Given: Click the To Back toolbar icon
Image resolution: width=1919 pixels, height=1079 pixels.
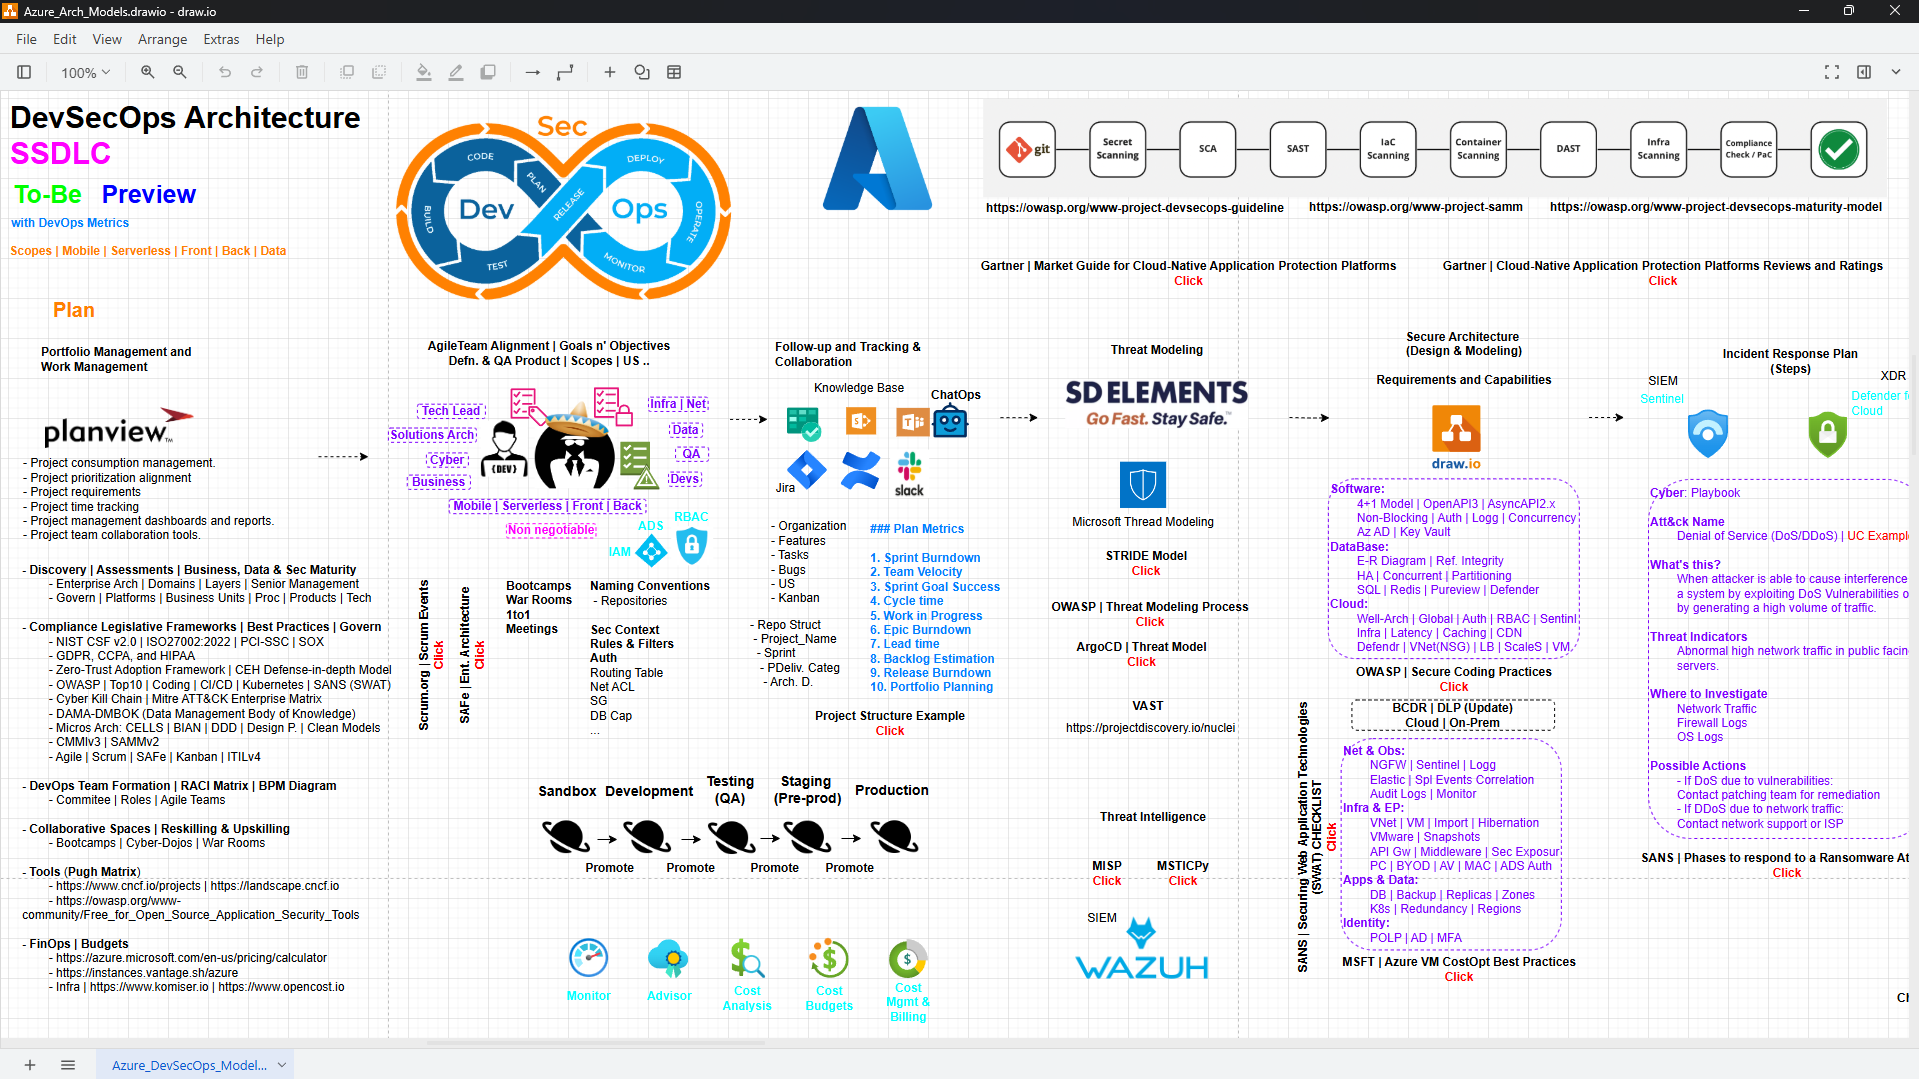Looking at the screenshot, I should click(379, 72).
